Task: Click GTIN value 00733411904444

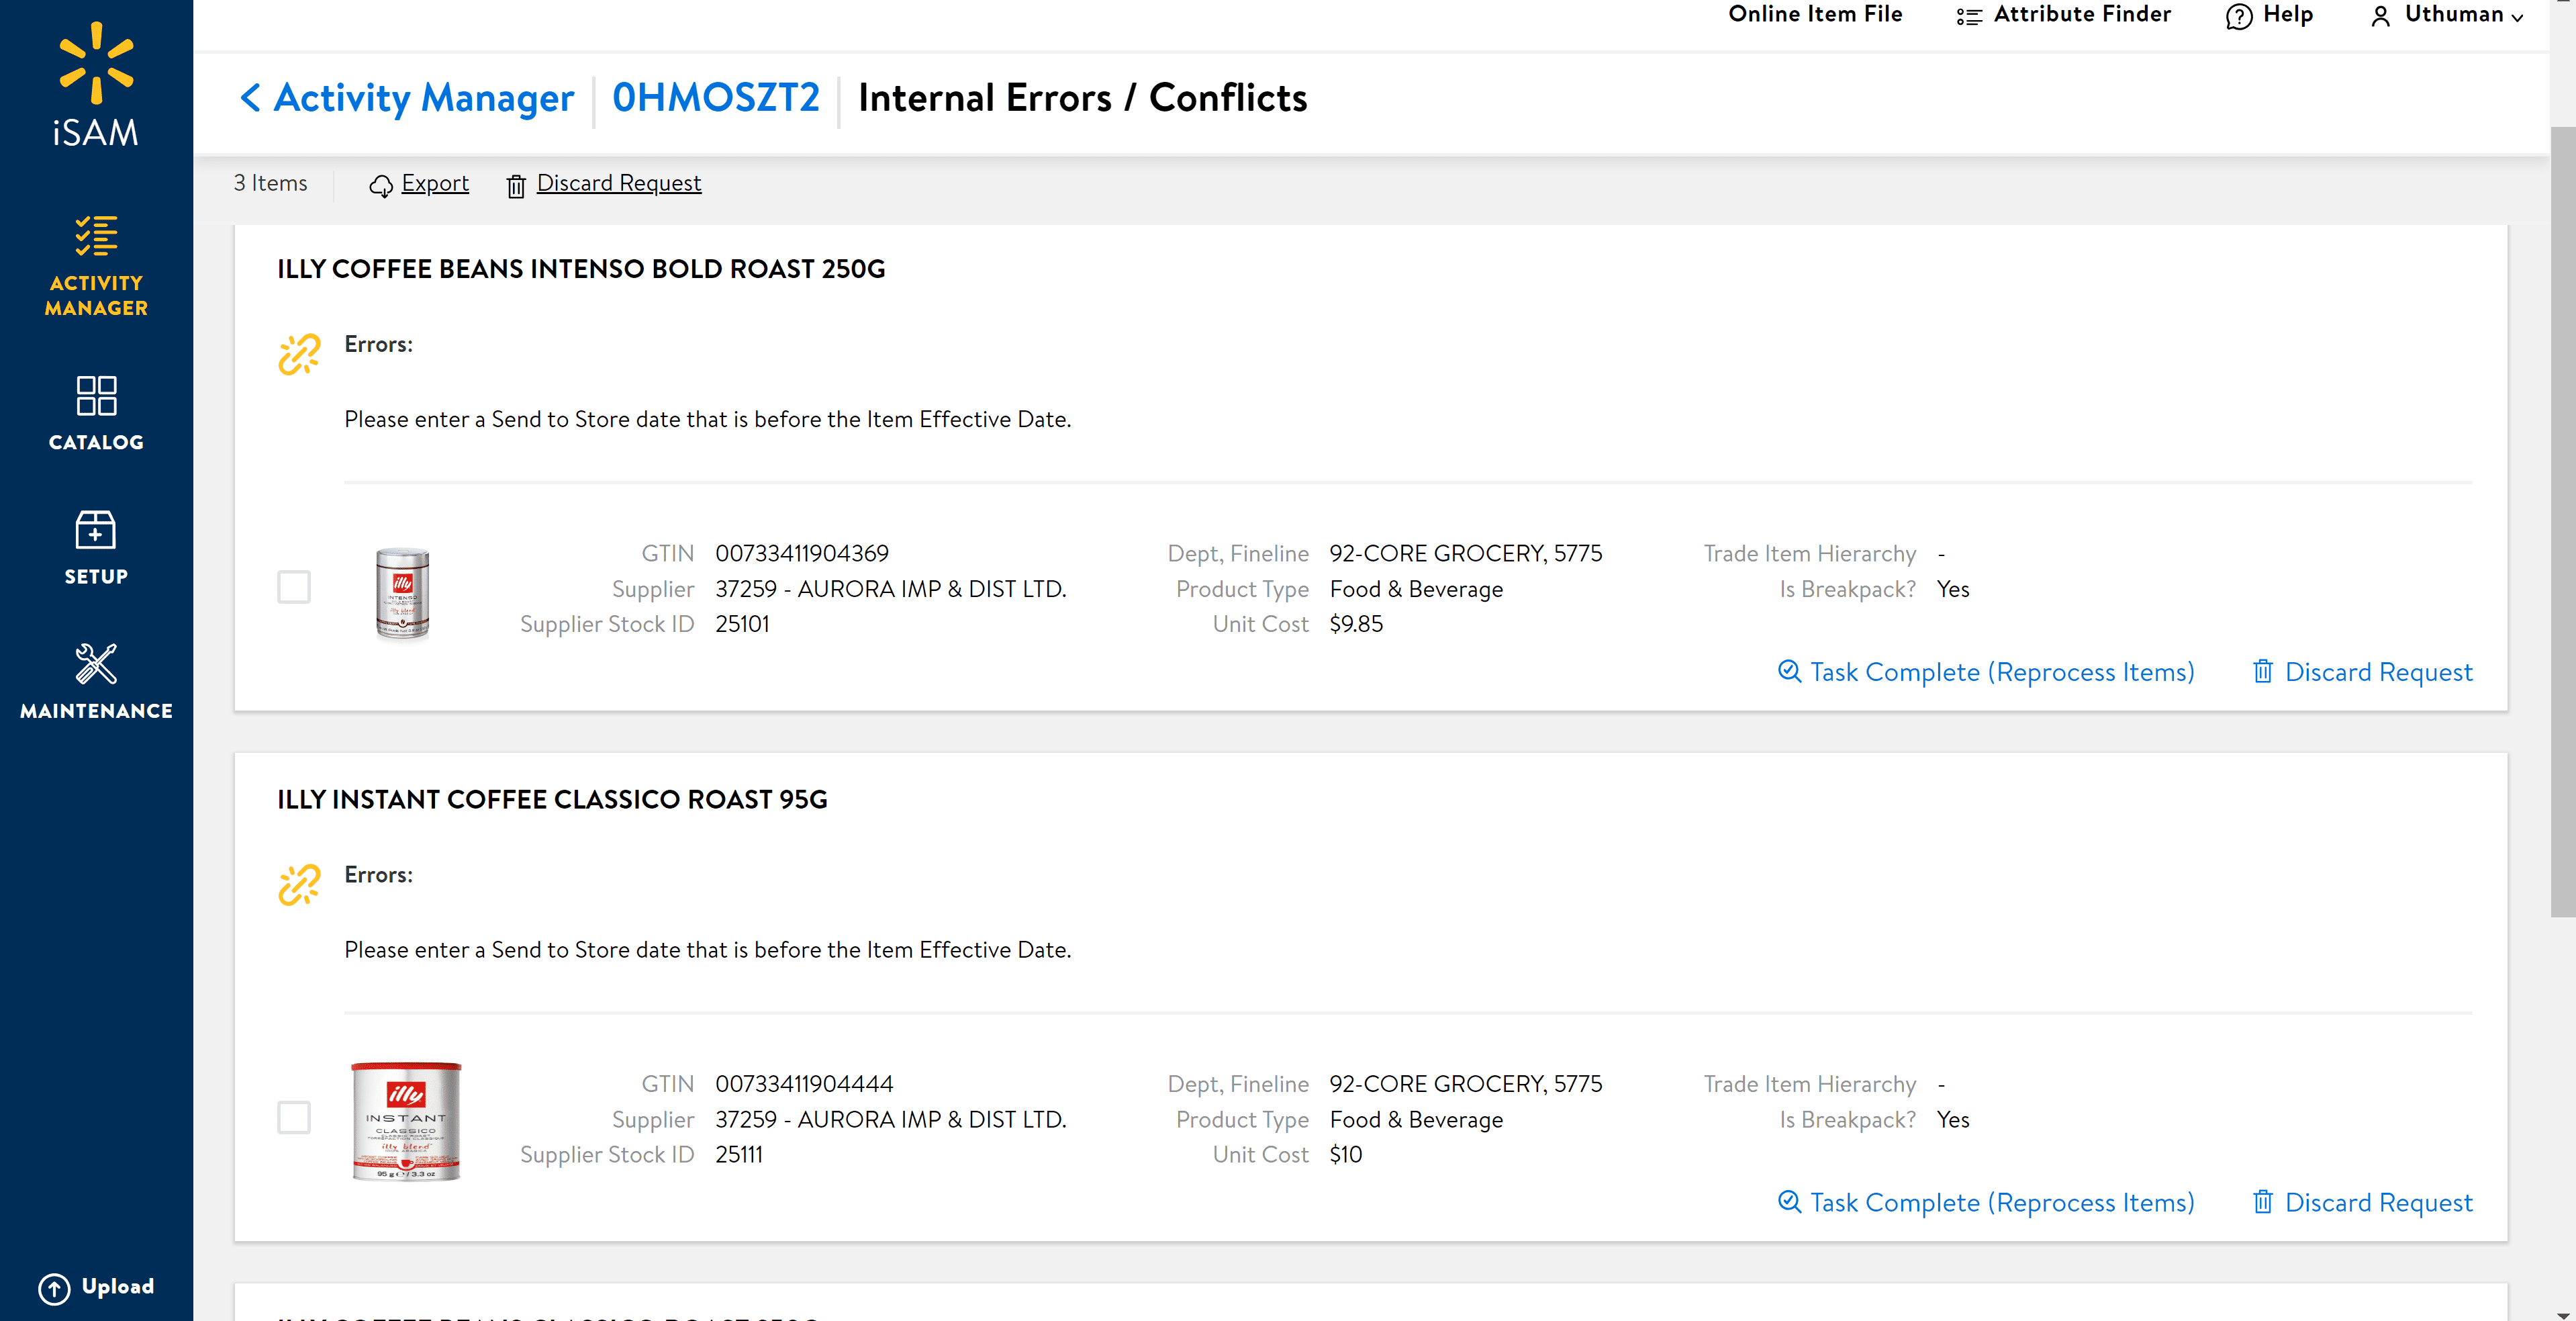Action: pos(804,1083)
